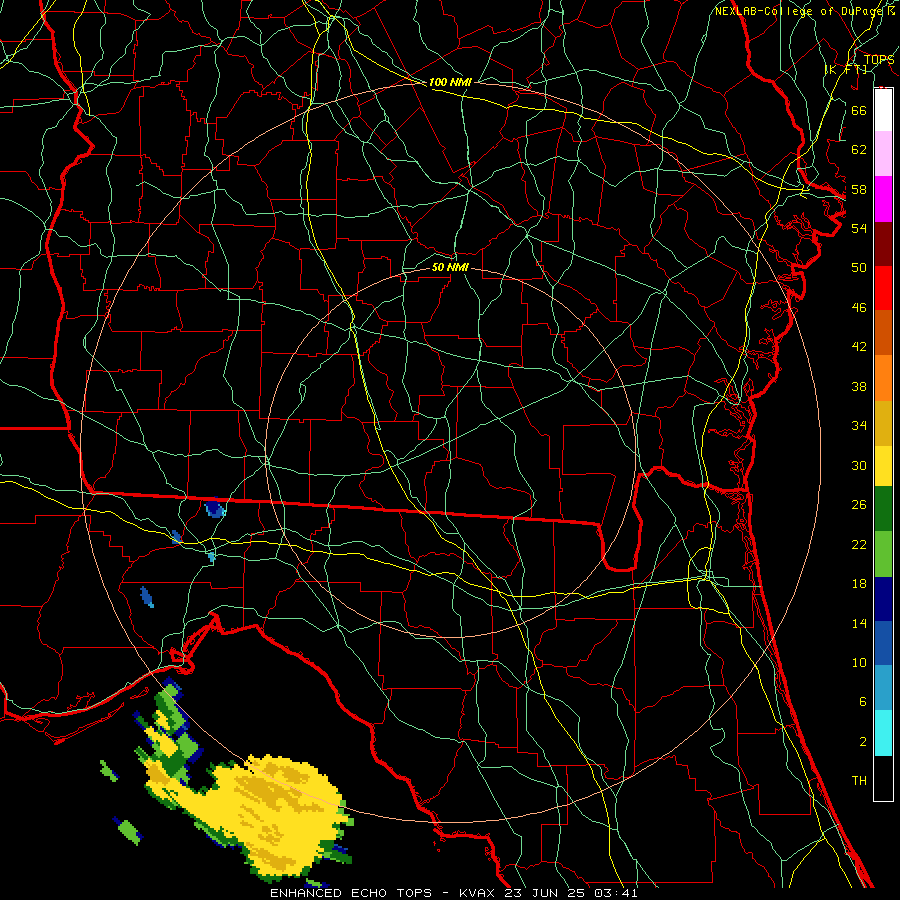Click the '54' legend label

point(859,228)
